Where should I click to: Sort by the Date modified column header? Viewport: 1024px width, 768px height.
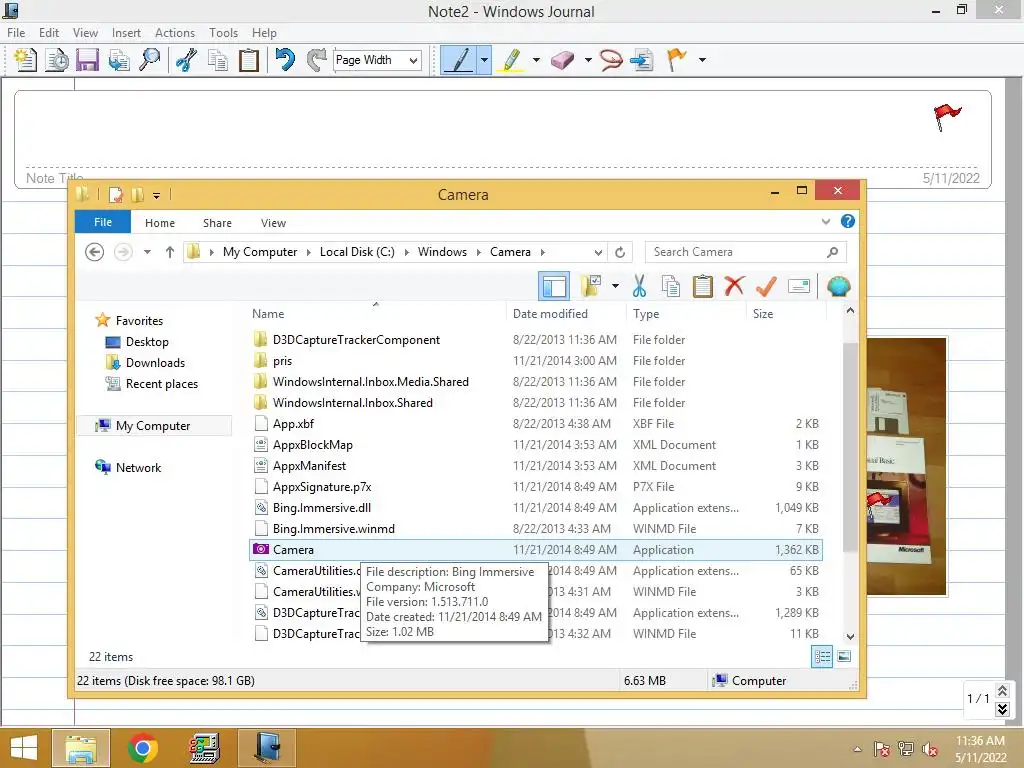551,314
